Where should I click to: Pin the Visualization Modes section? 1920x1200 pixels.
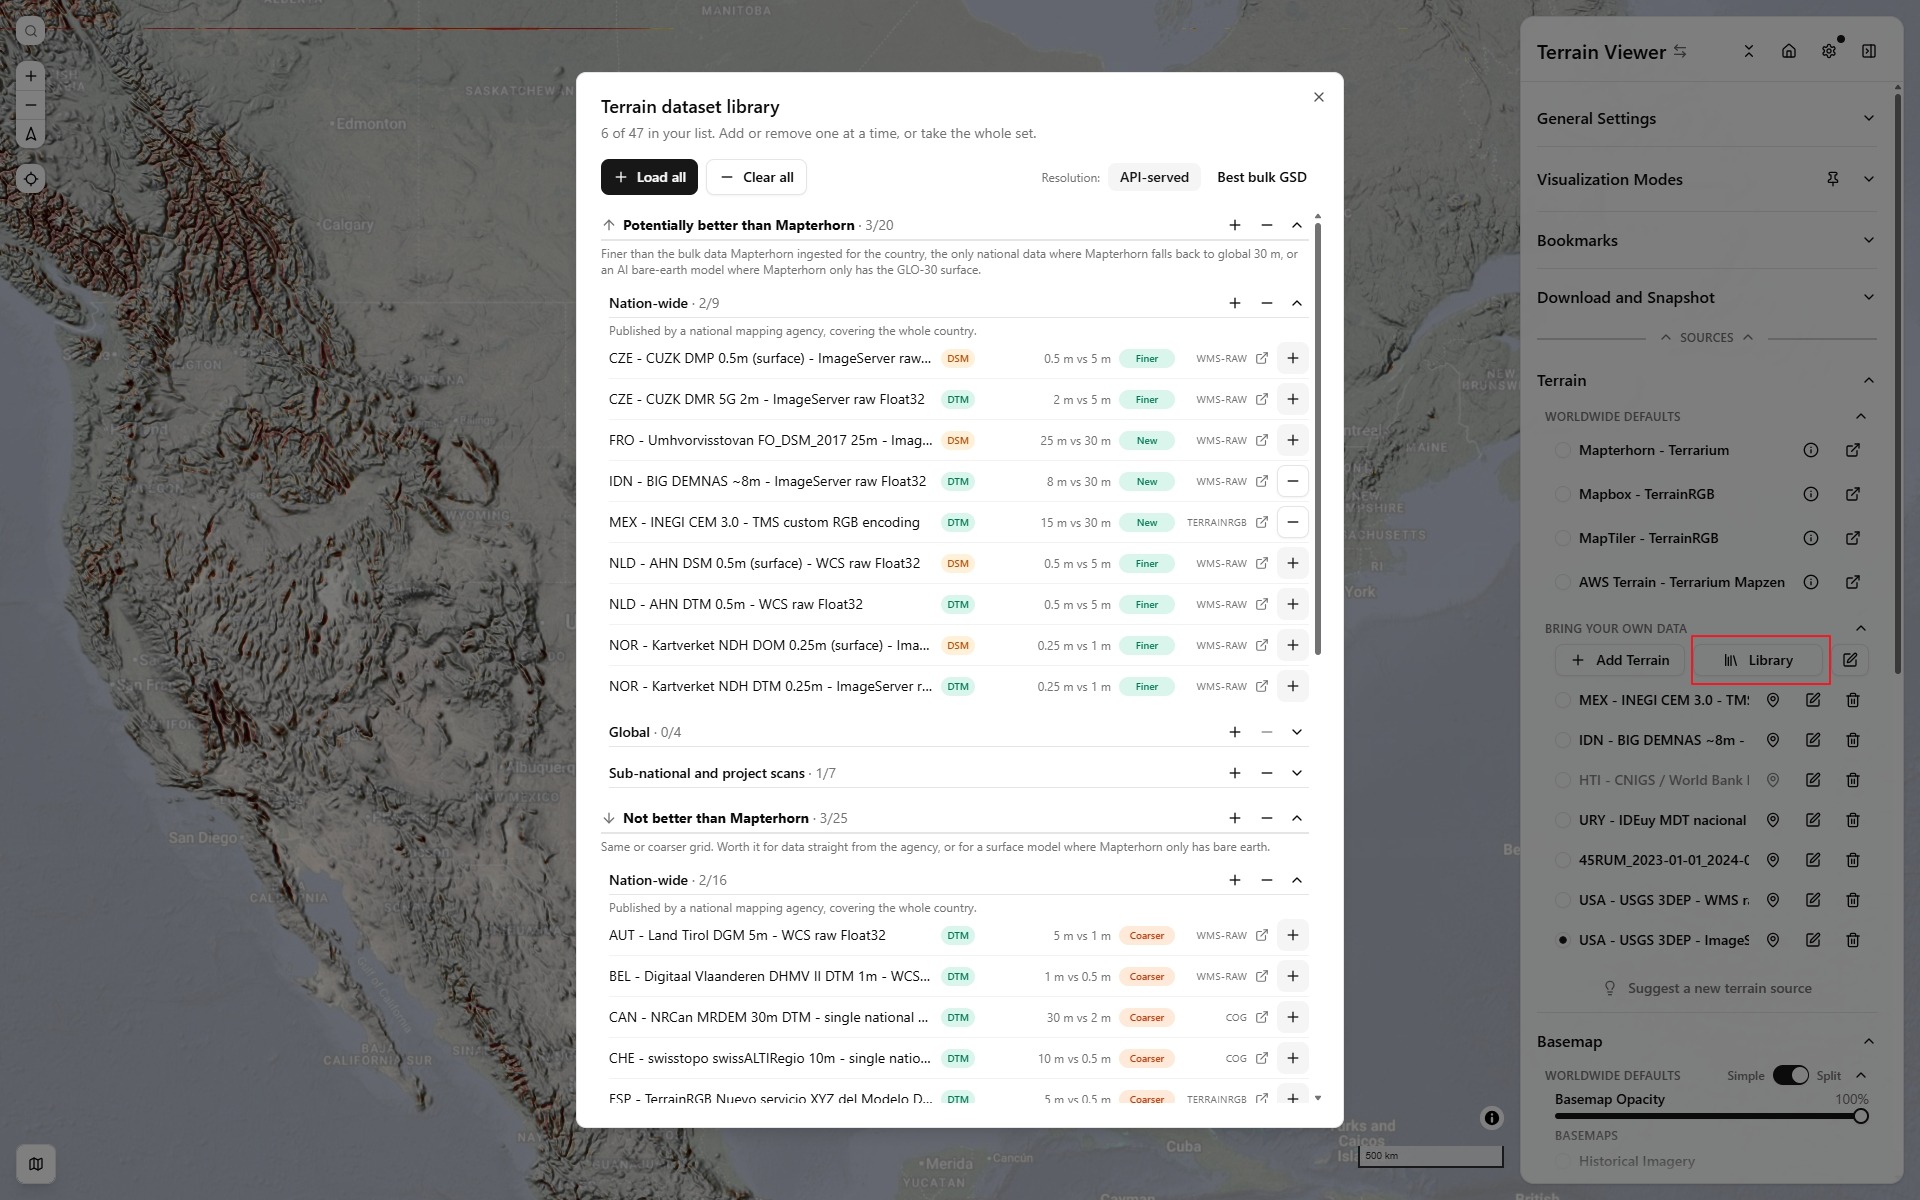1833,179
